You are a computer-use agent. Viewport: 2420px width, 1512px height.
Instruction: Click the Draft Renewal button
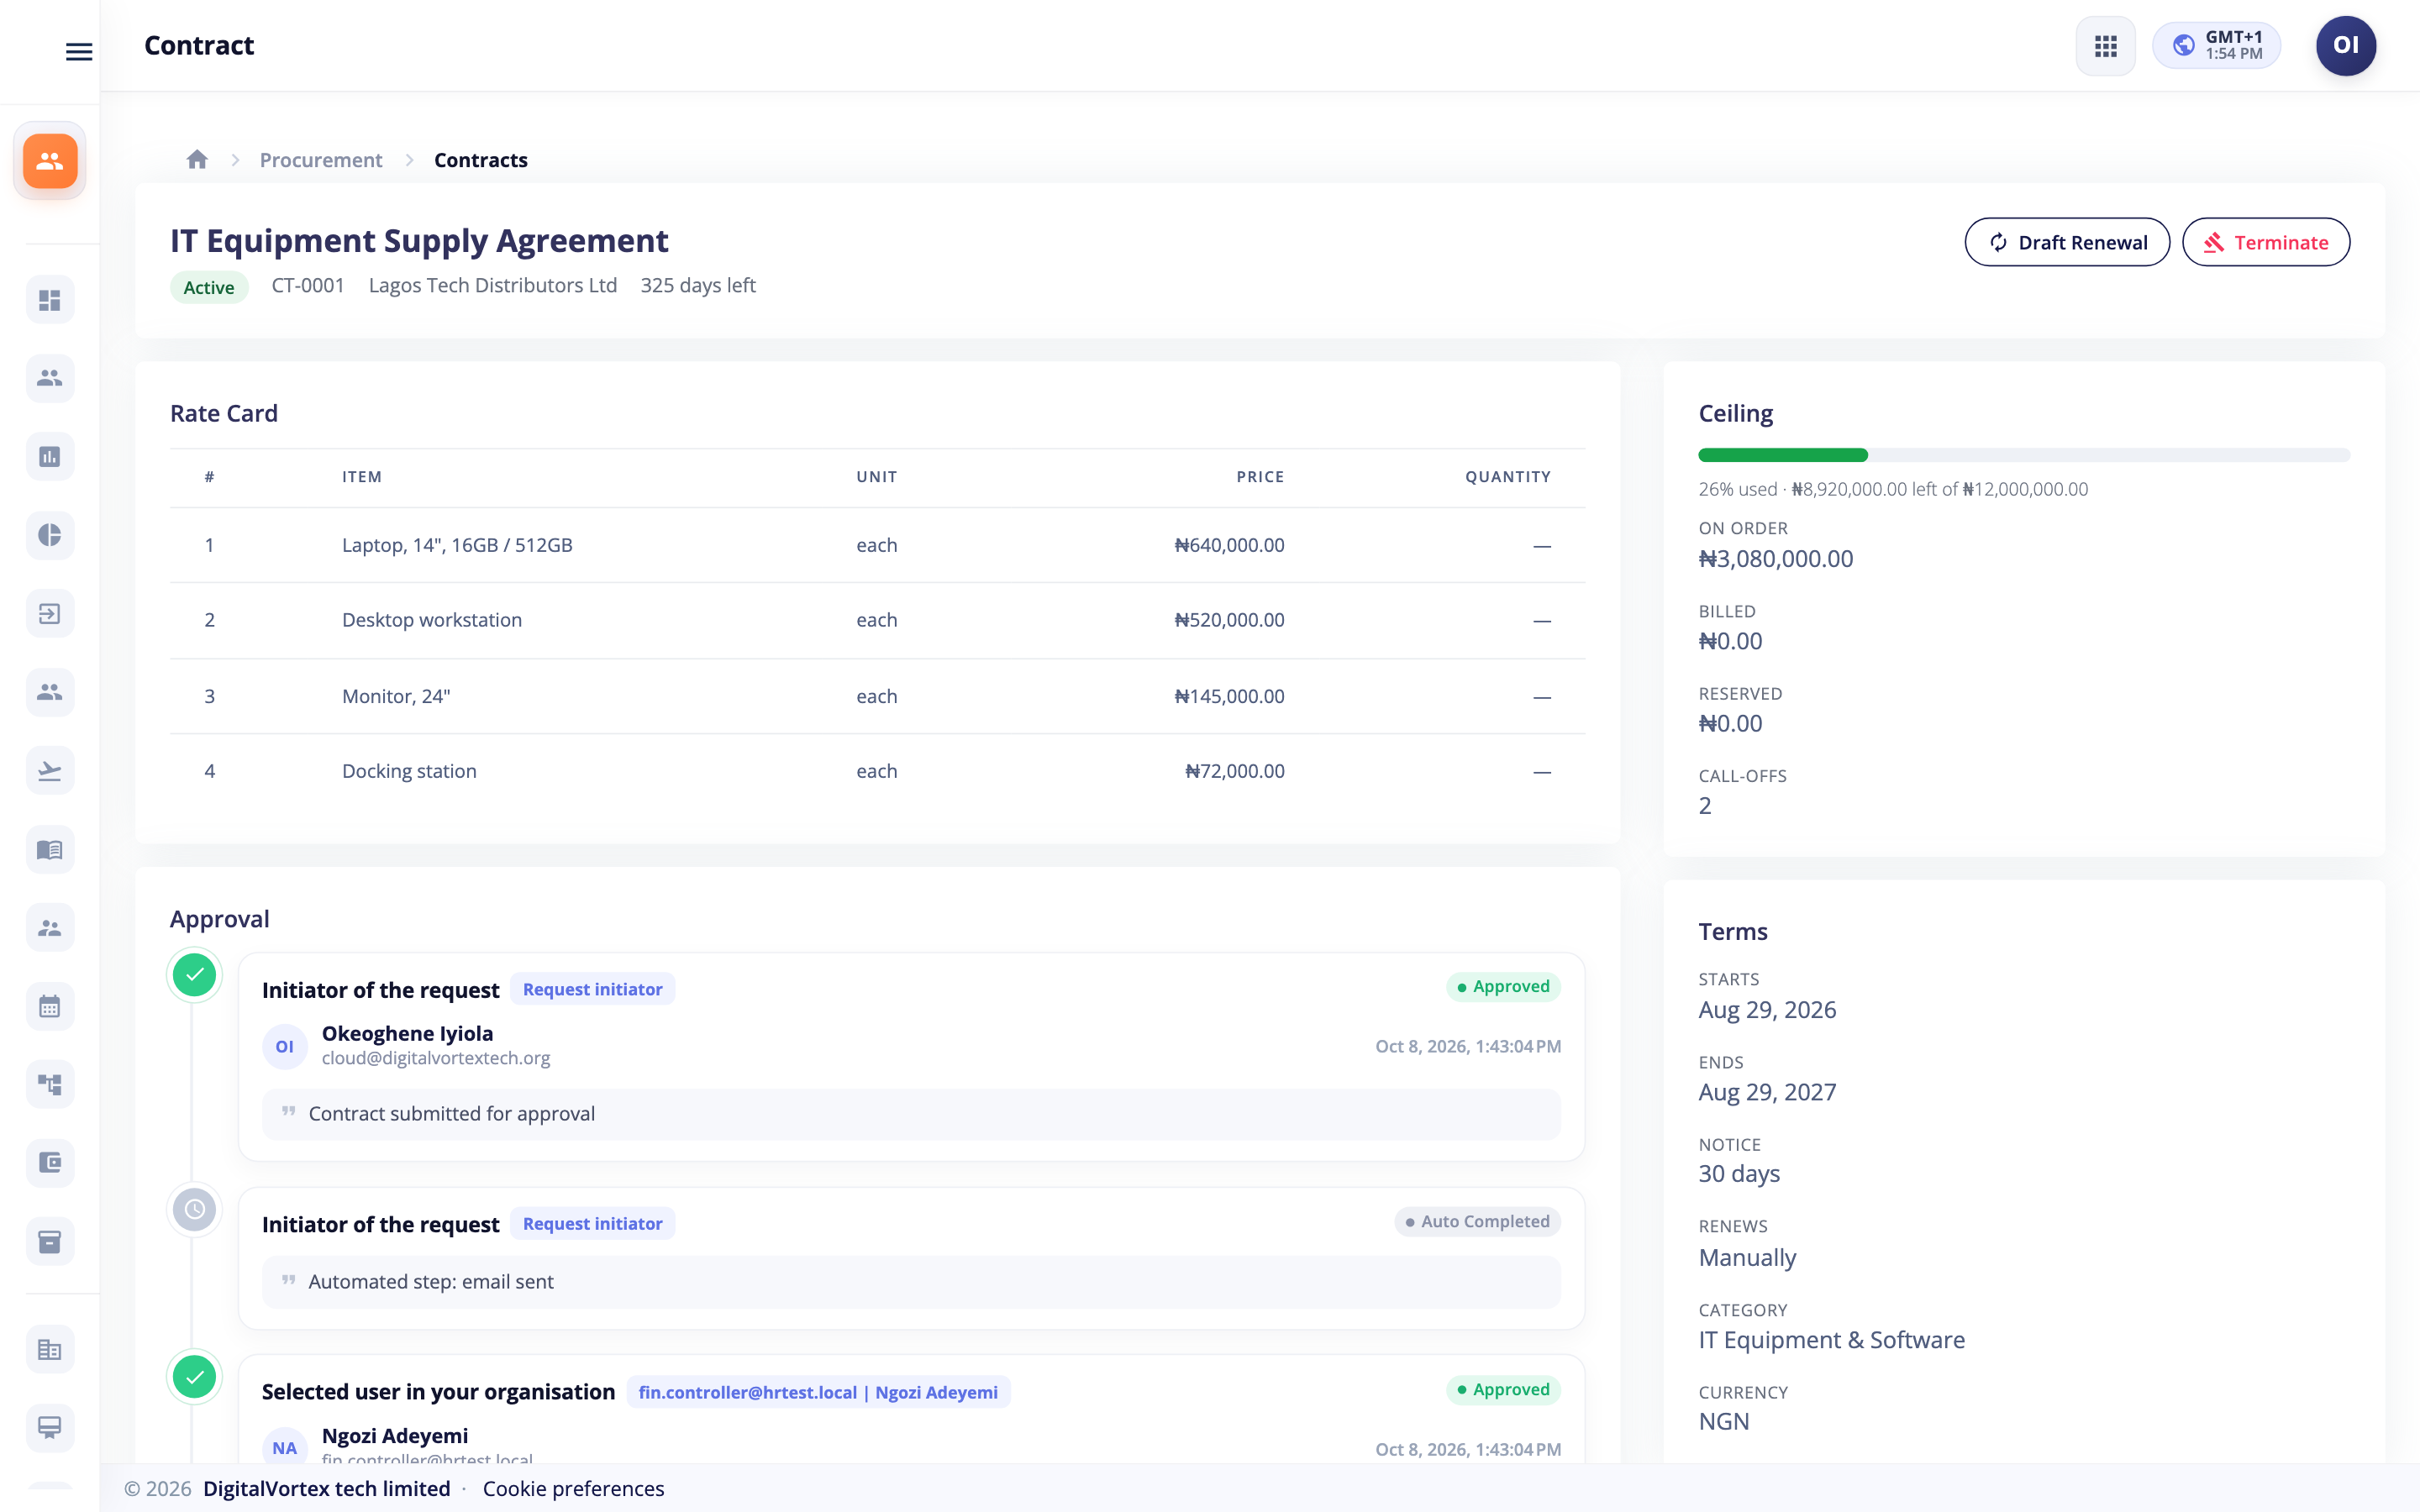[2067, 242]
